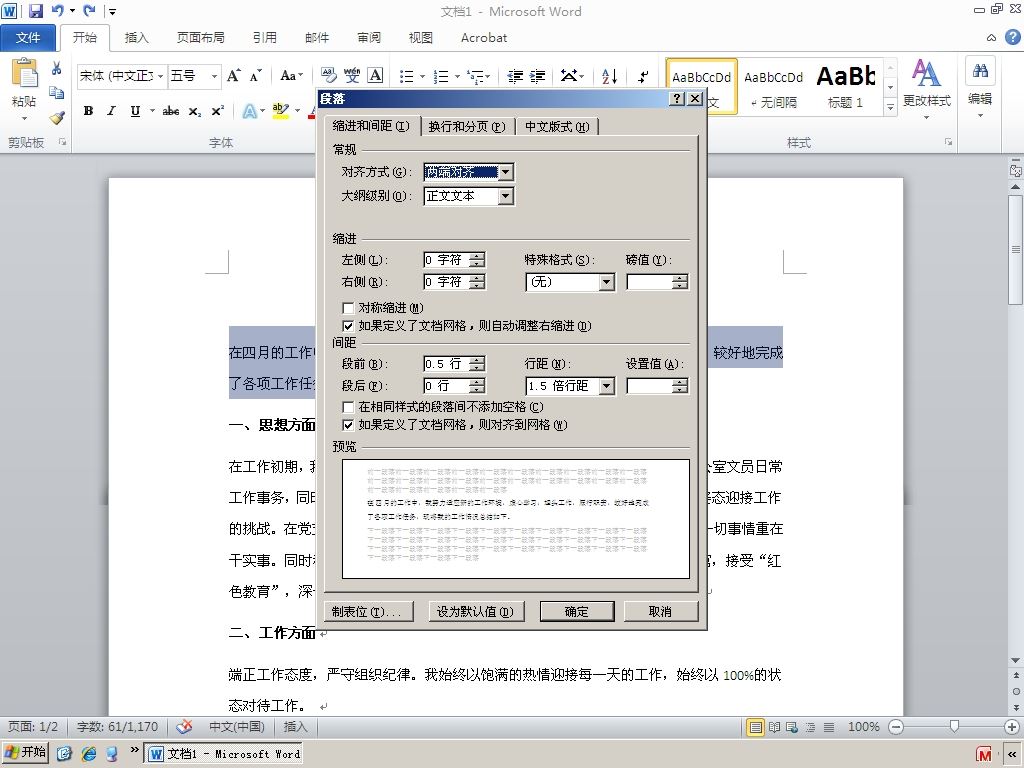Switch to the 中文版式 tab
1024x768 pixels.
557,127
